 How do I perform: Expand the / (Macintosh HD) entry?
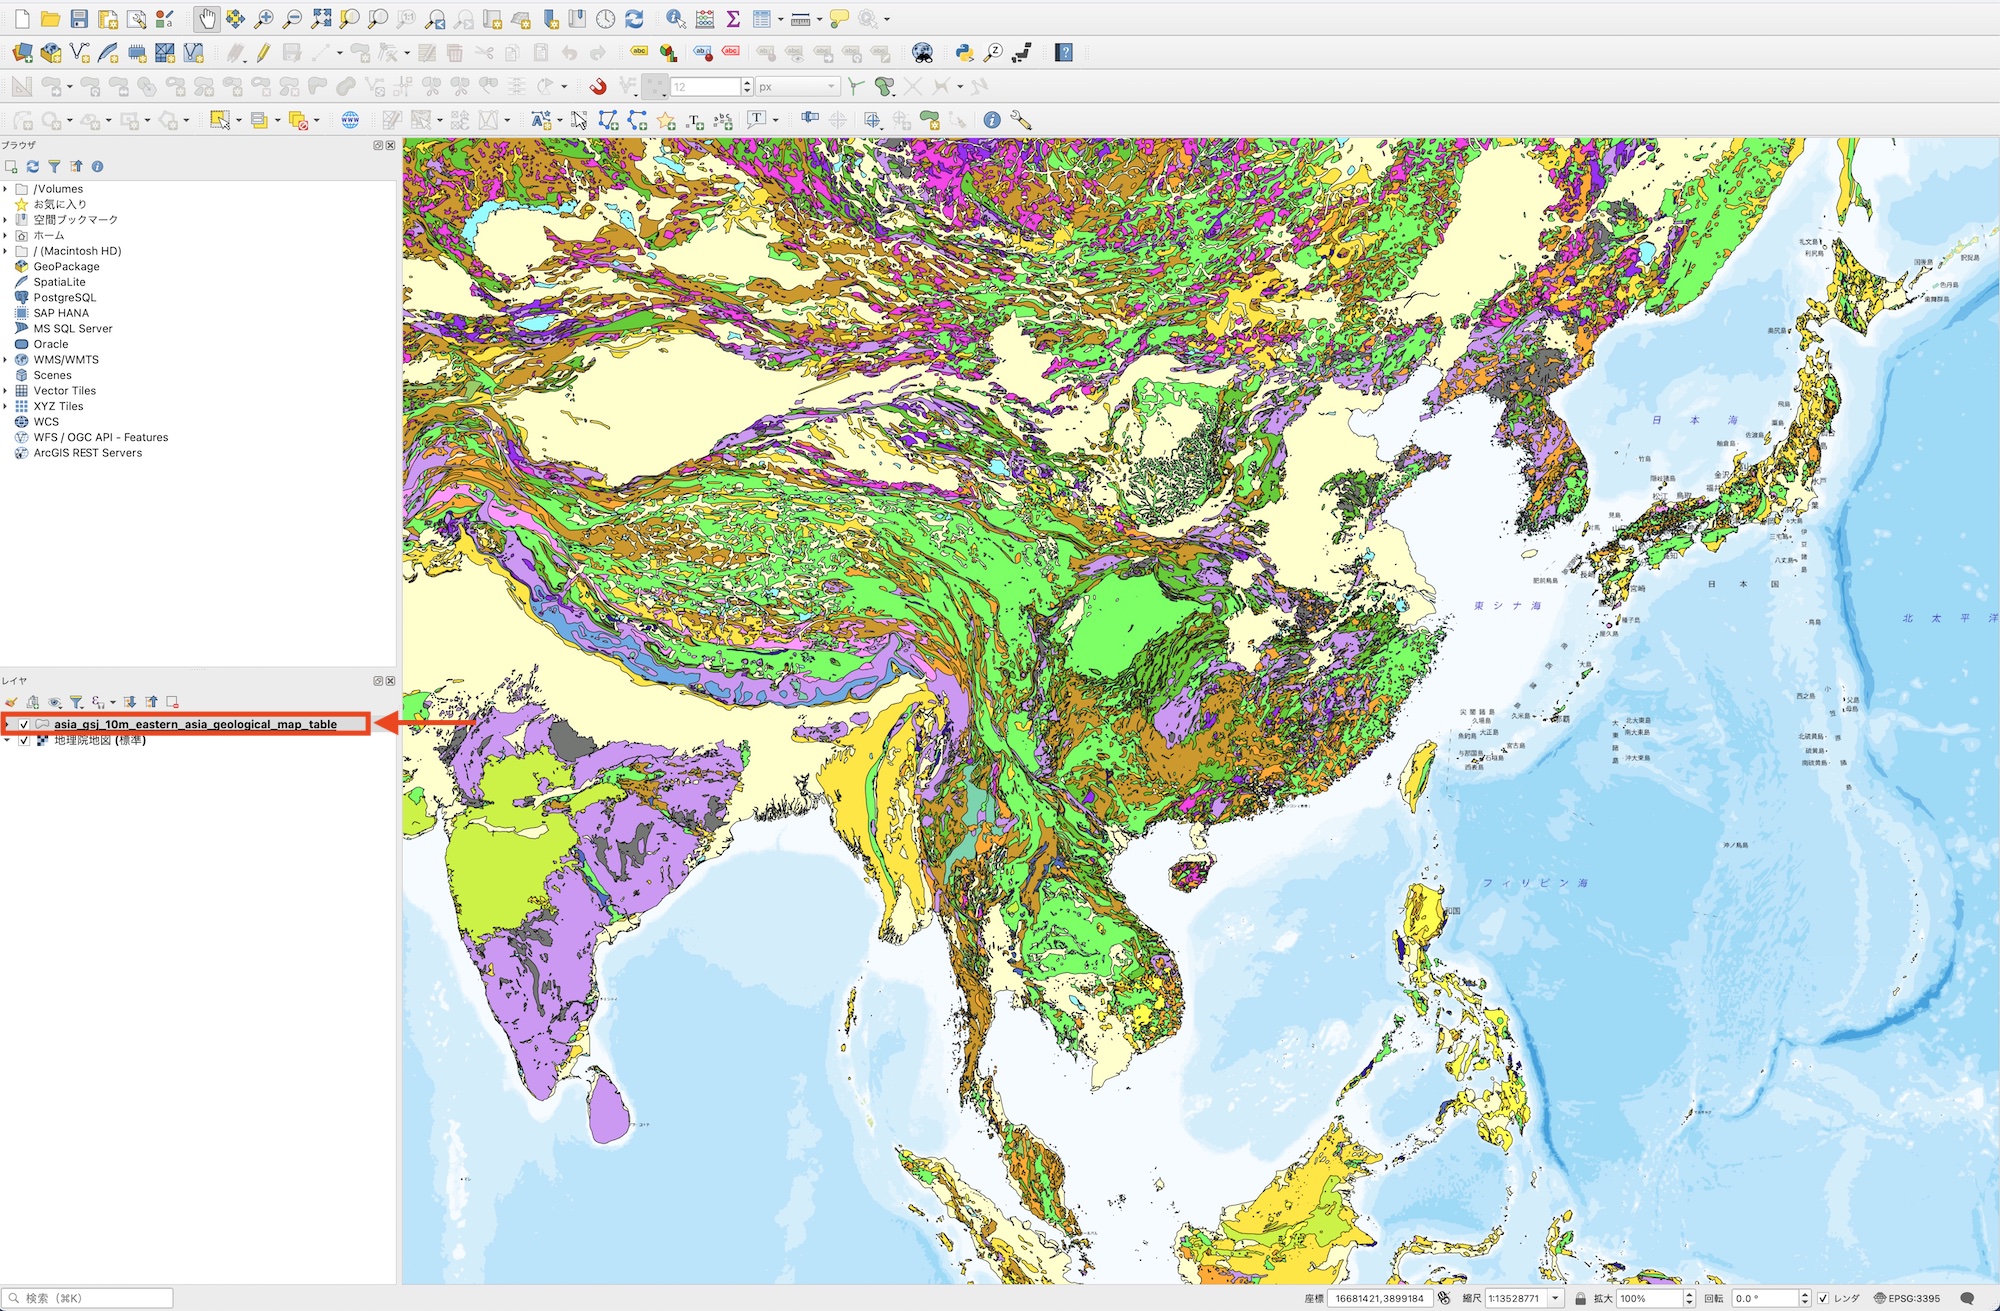click(6, 250)
